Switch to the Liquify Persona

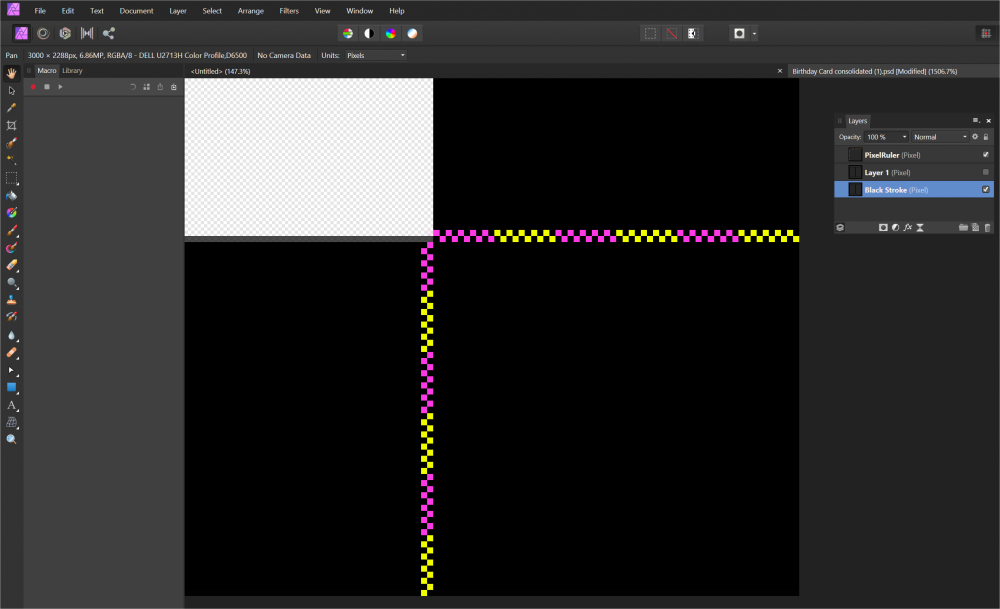point(42,33)
